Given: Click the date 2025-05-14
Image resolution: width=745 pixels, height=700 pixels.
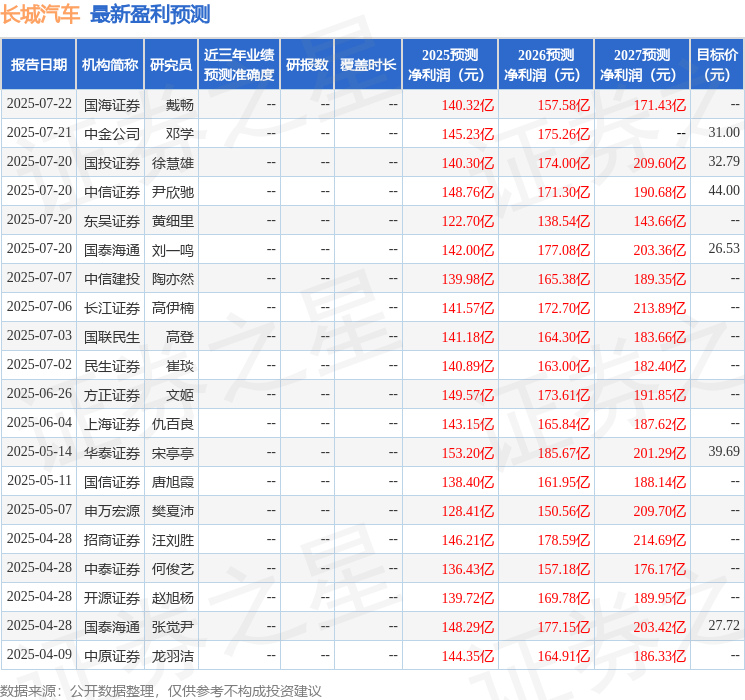Looking at the screenshot, I should coord(39,451).
